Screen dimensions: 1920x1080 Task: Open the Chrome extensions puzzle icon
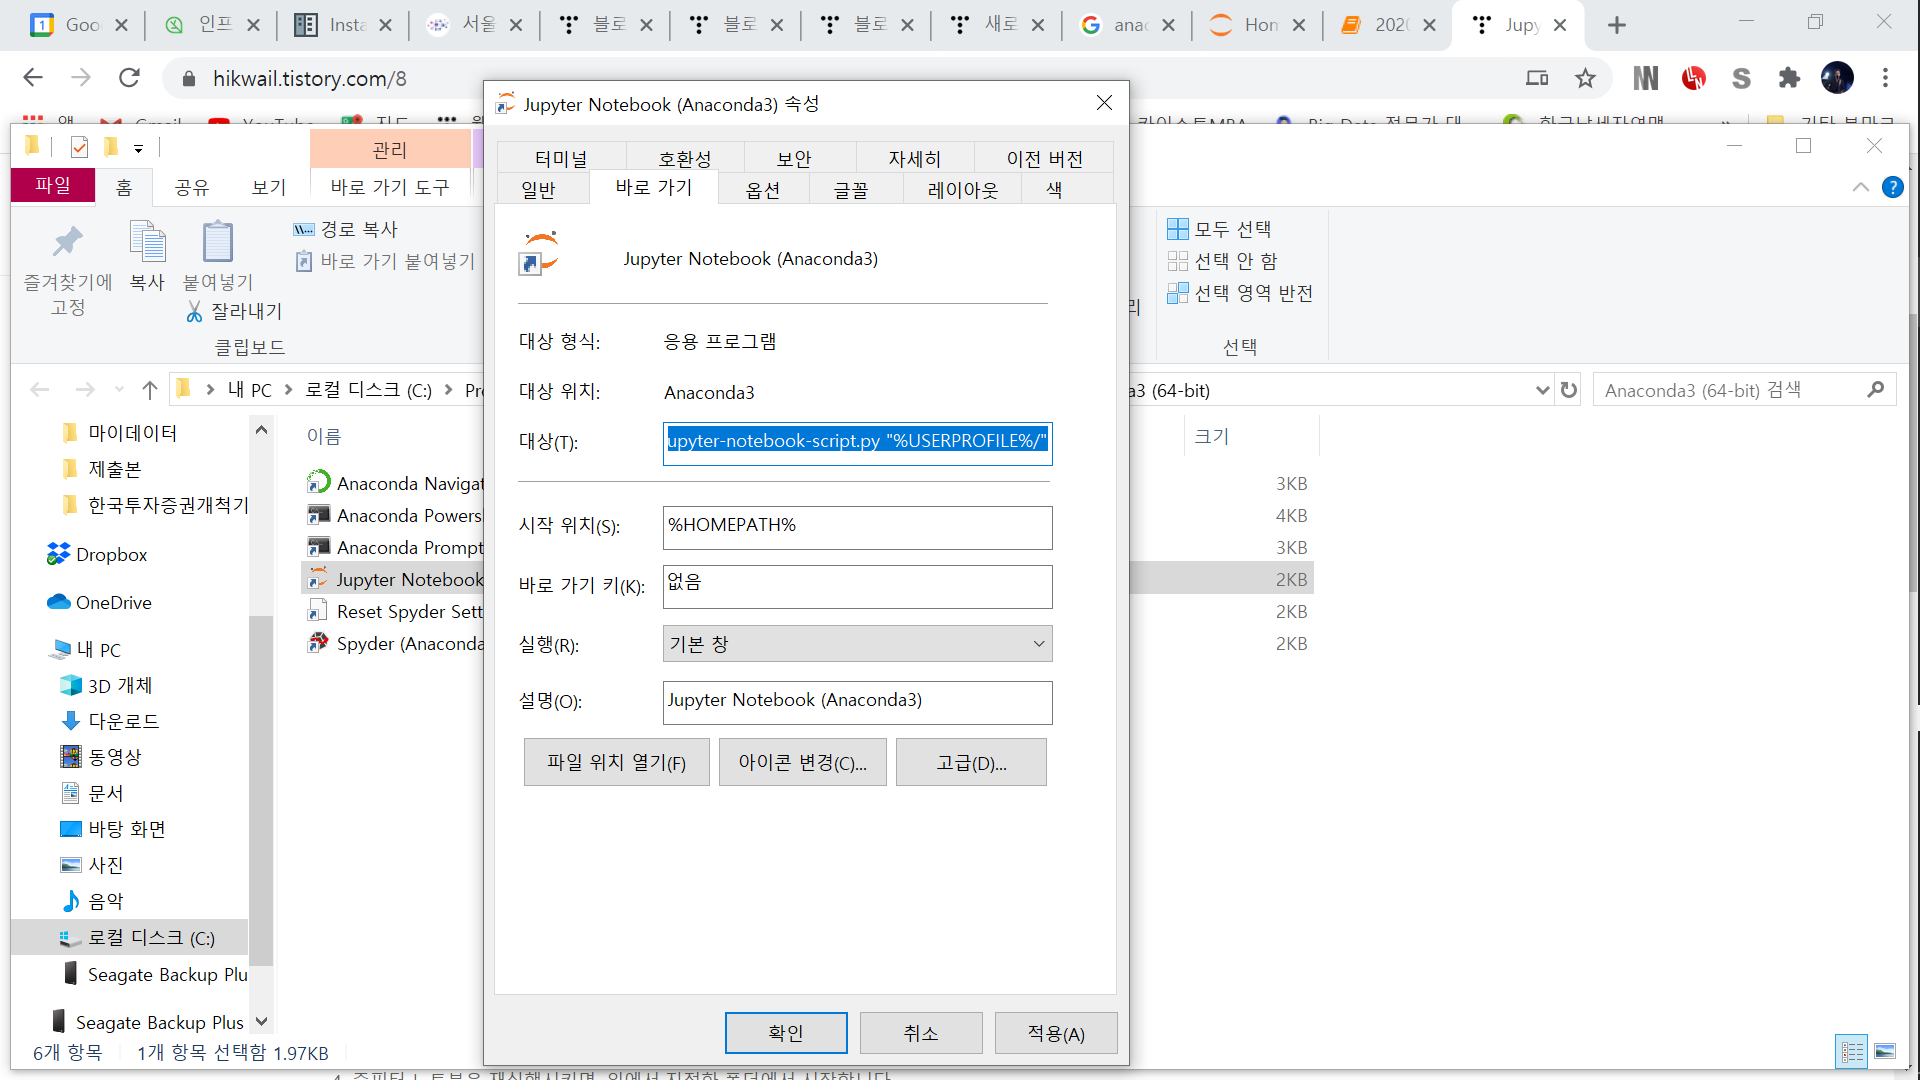tap(1789, 78)
